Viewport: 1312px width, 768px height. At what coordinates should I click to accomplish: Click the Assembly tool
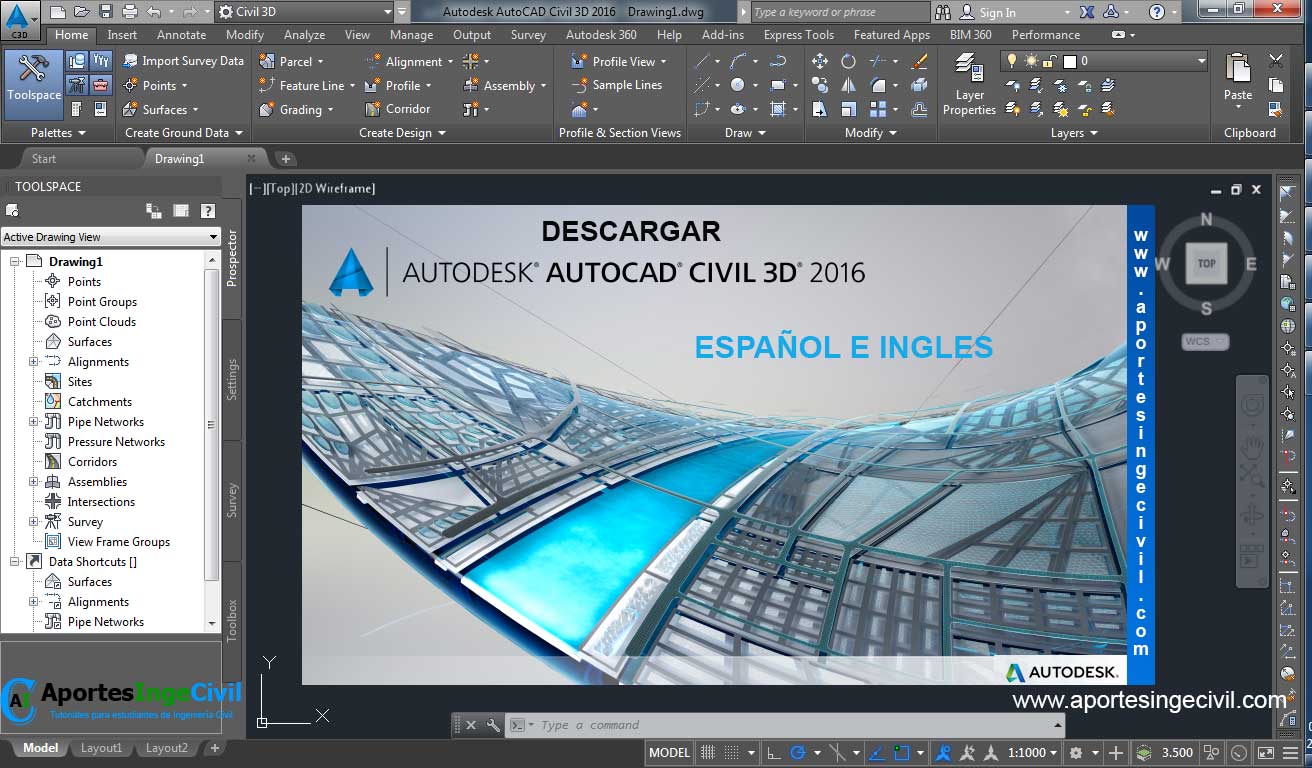pyautogui.click(x=505, y=85)
